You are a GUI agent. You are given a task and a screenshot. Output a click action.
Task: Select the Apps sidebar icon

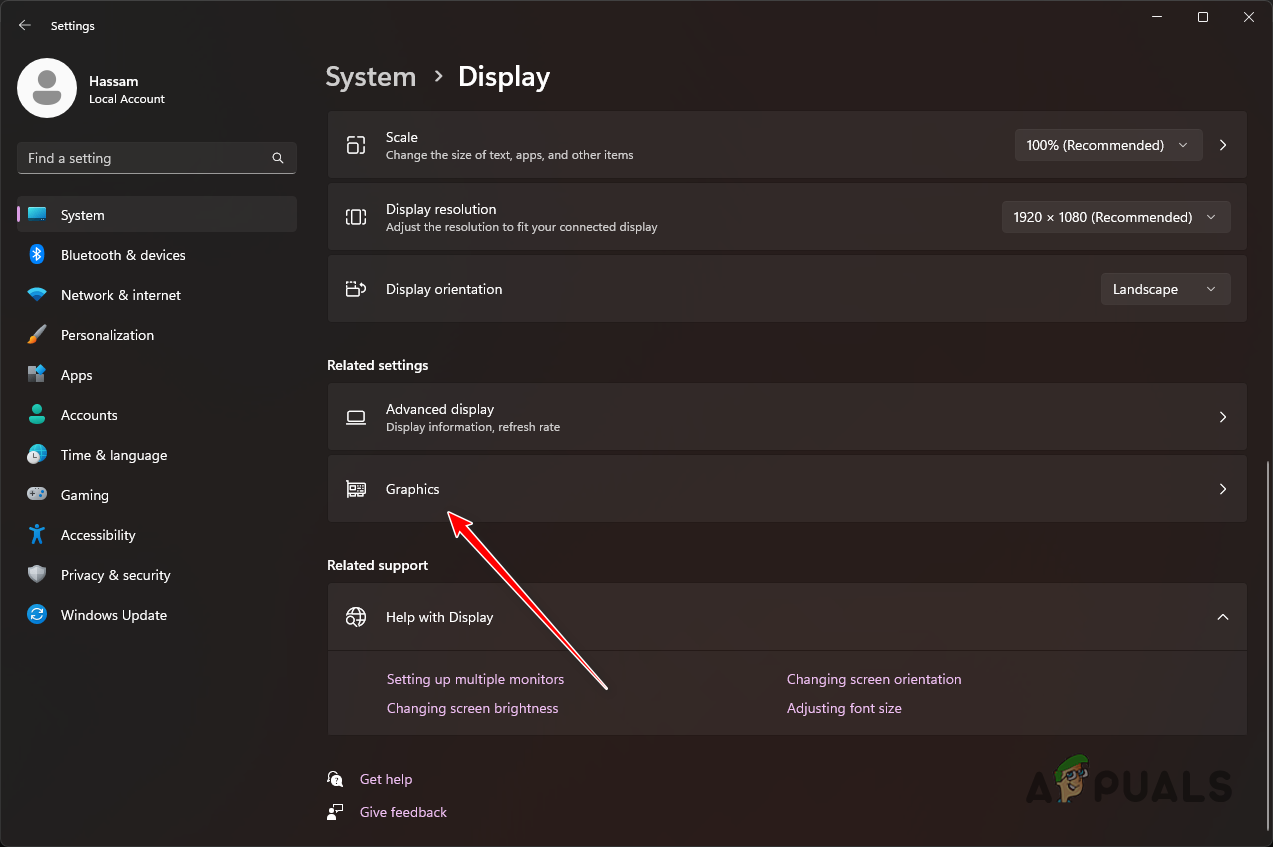37,375
